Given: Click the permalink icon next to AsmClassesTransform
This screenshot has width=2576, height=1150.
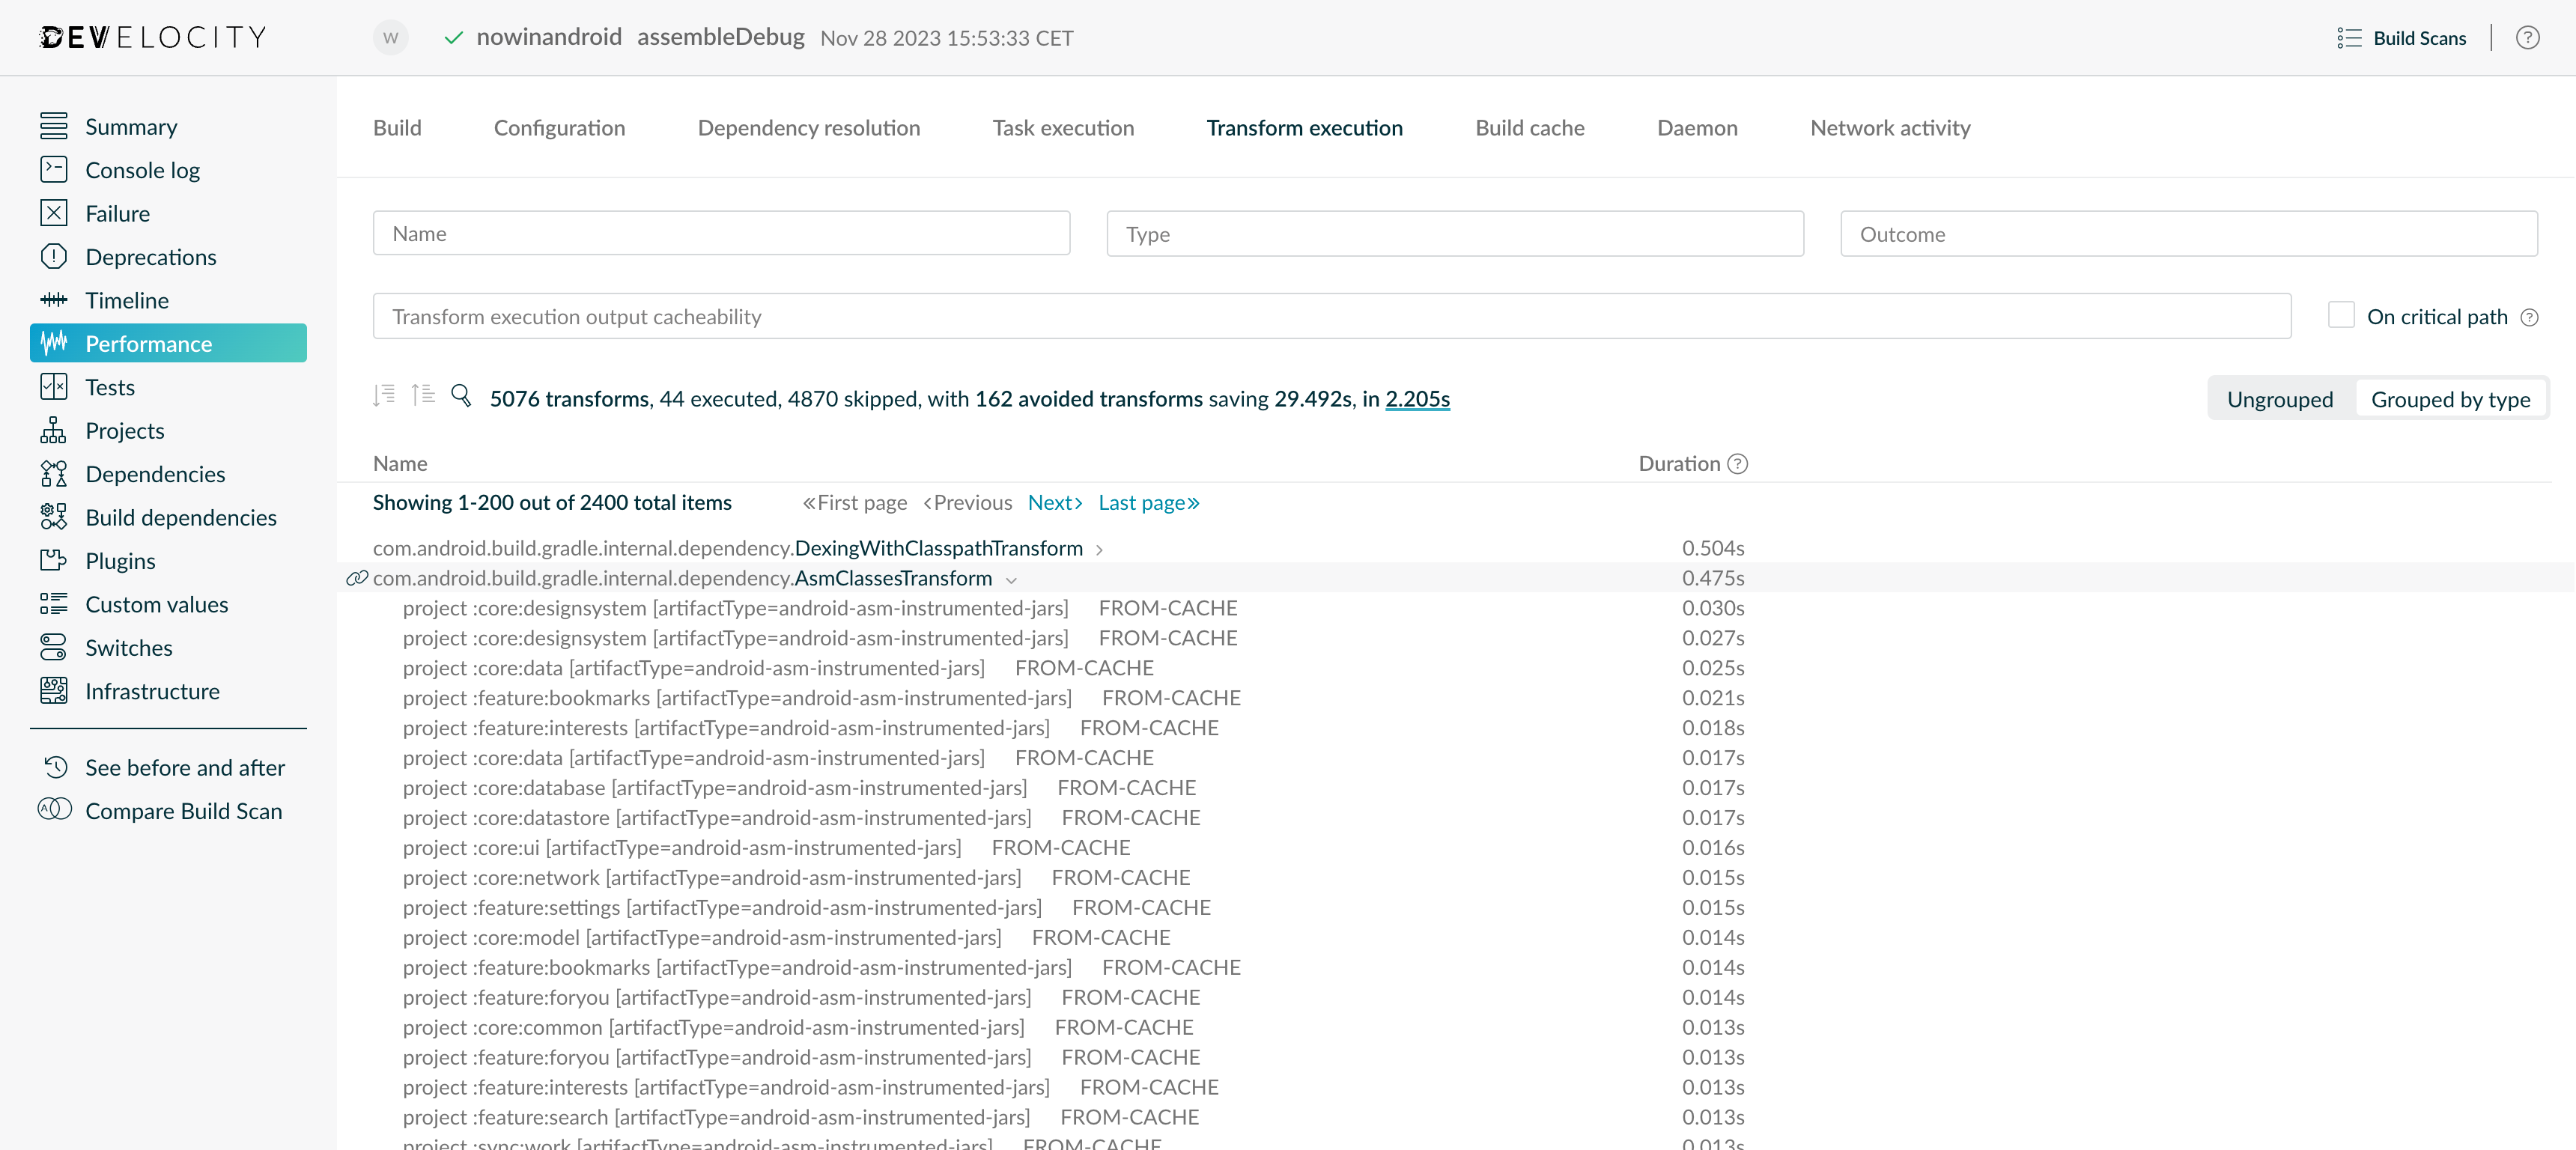Looking at the screenshot, I should click(x=357, y=578).
